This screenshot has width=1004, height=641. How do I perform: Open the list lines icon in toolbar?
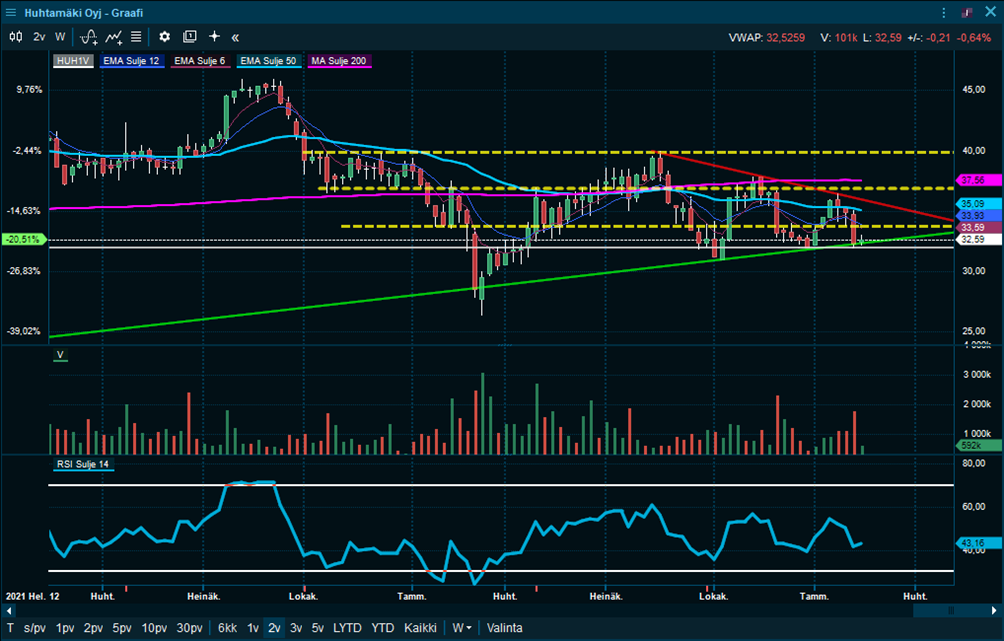point(136,36)
